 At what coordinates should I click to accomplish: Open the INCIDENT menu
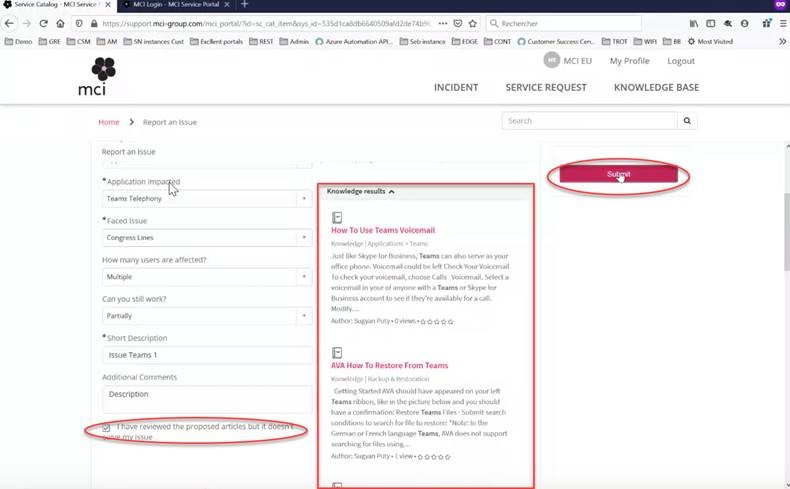coord(456,87)
